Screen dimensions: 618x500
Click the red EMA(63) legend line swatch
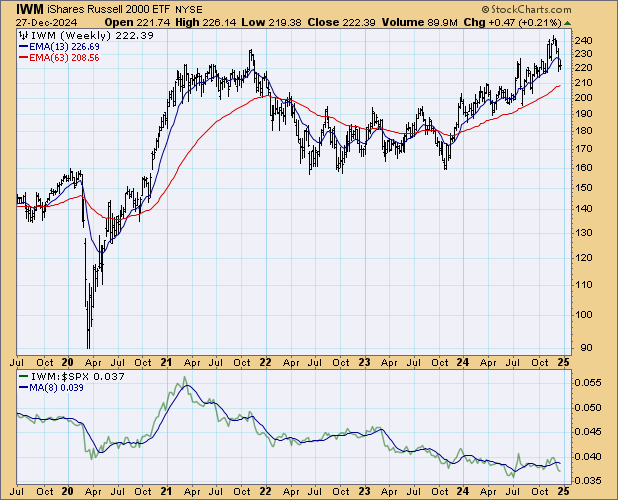(x=23, y=58)
